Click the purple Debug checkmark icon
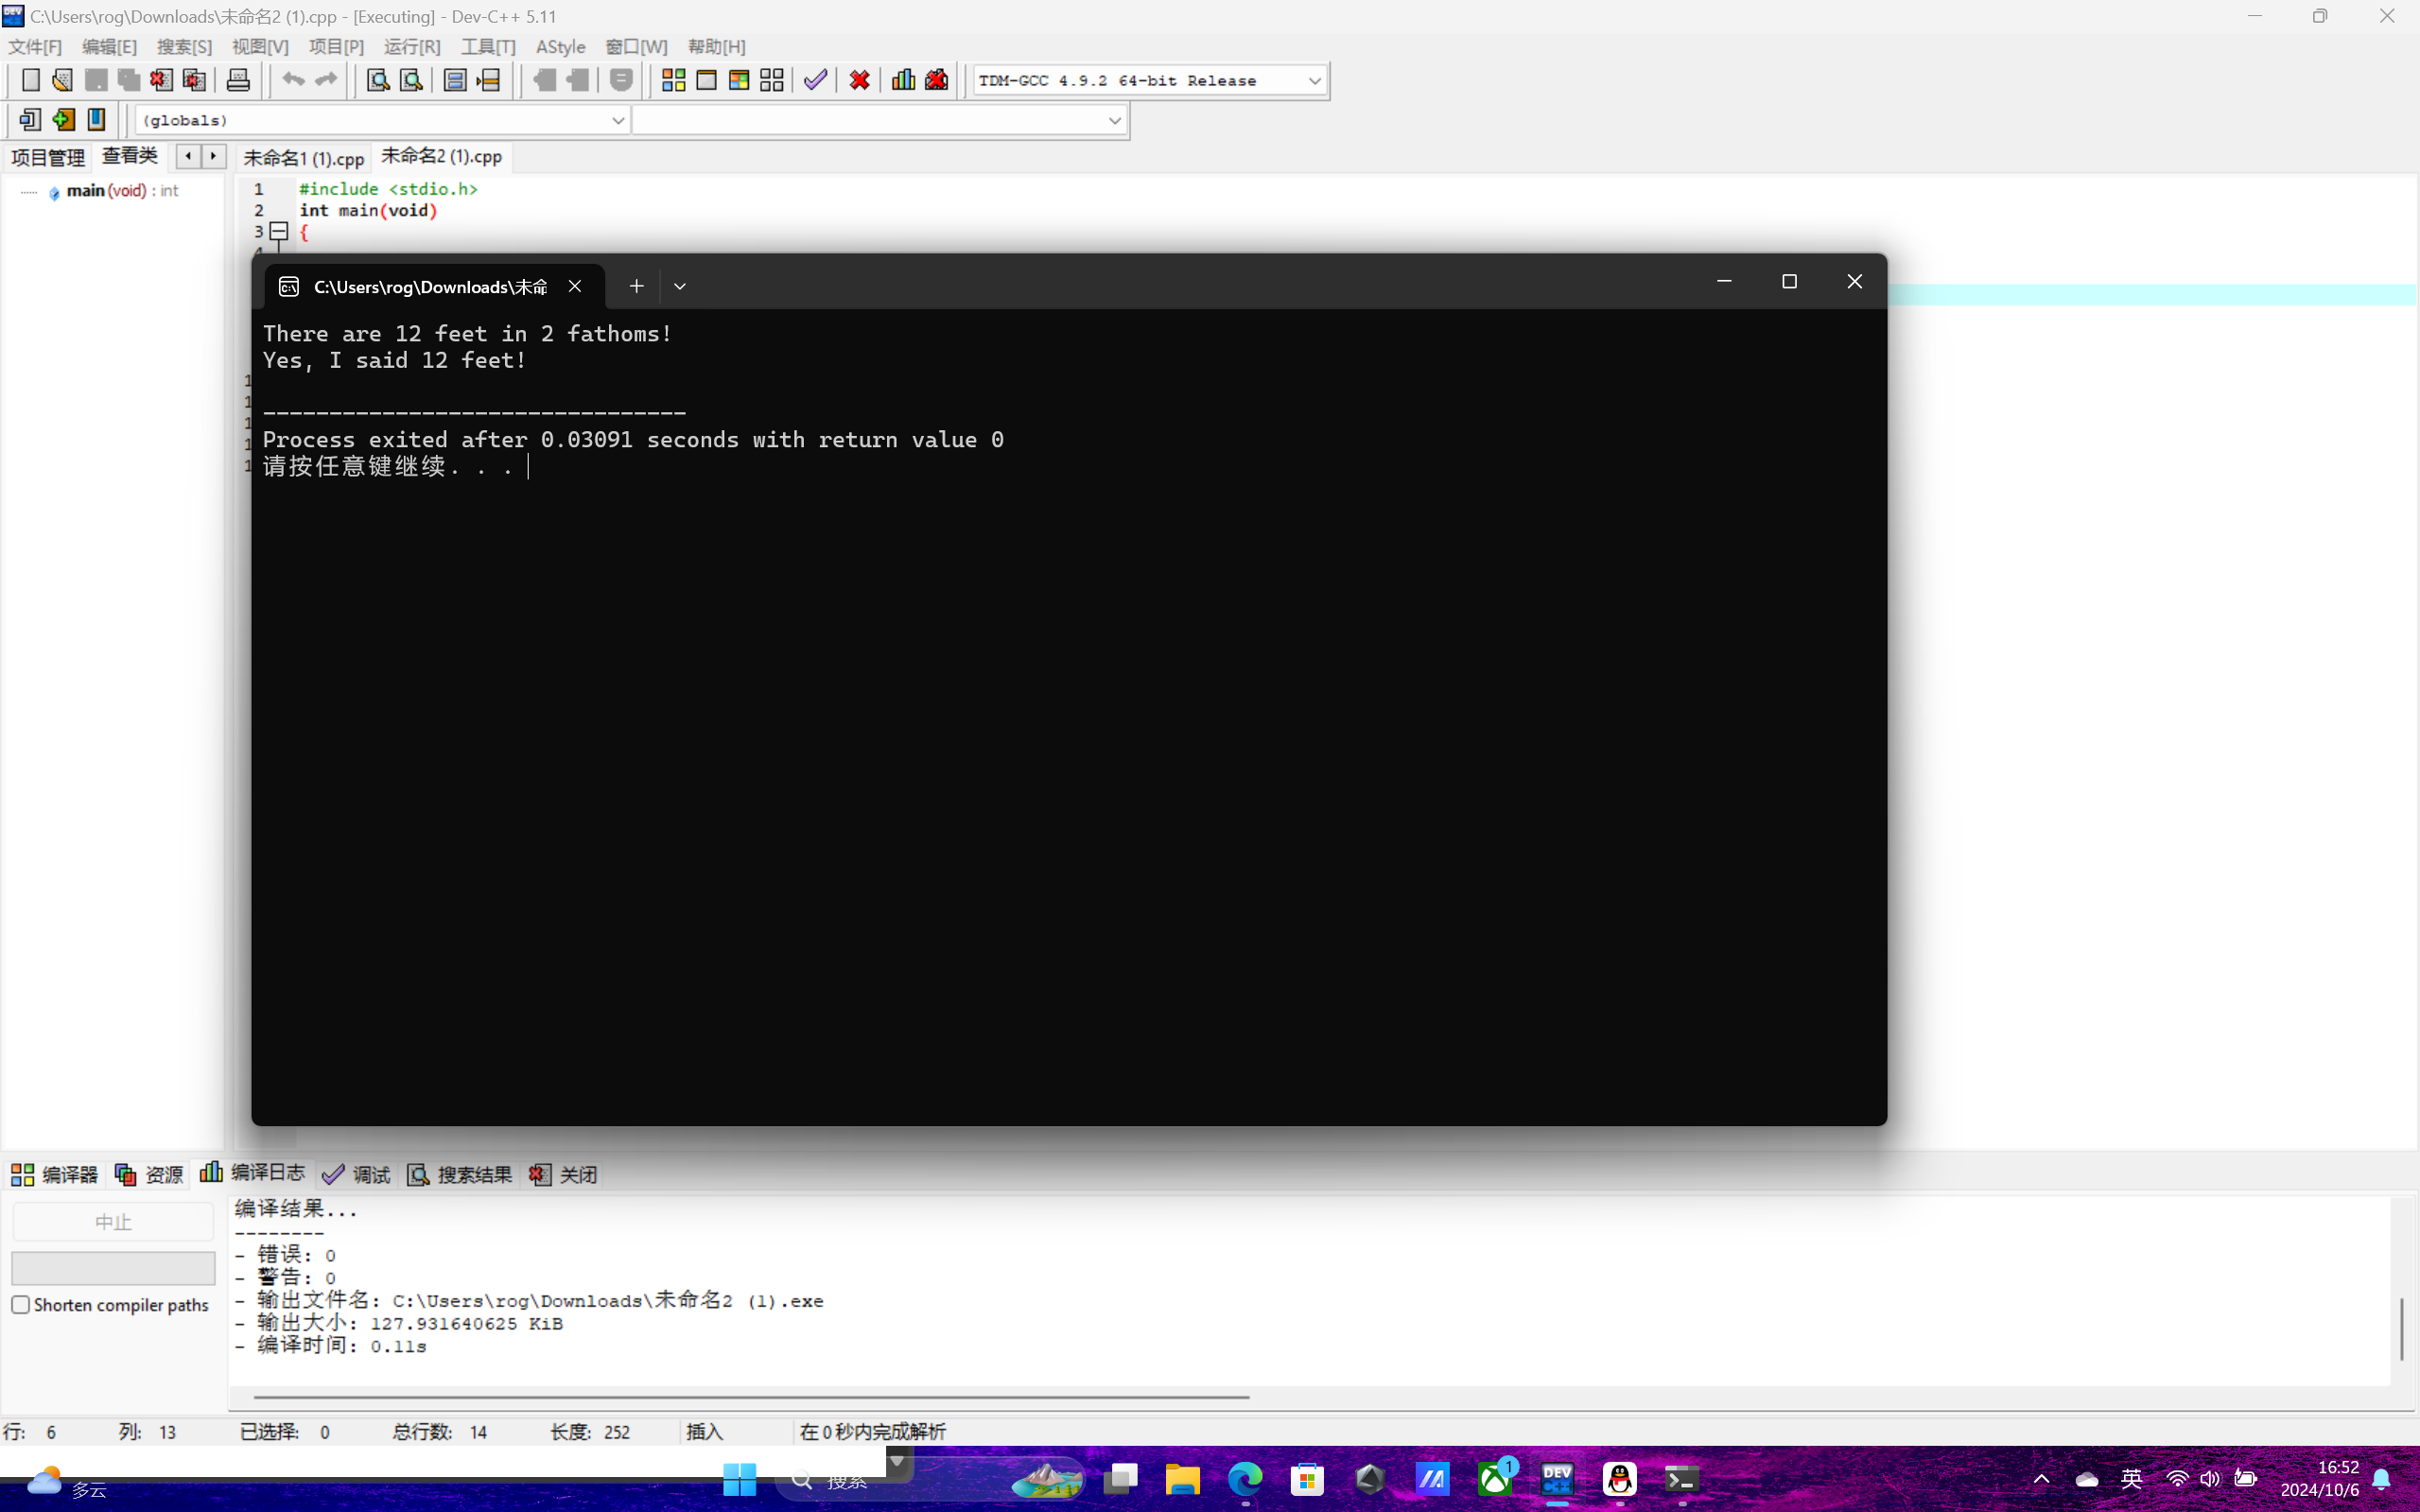Screen dimensions: 2420x1512 815,80
